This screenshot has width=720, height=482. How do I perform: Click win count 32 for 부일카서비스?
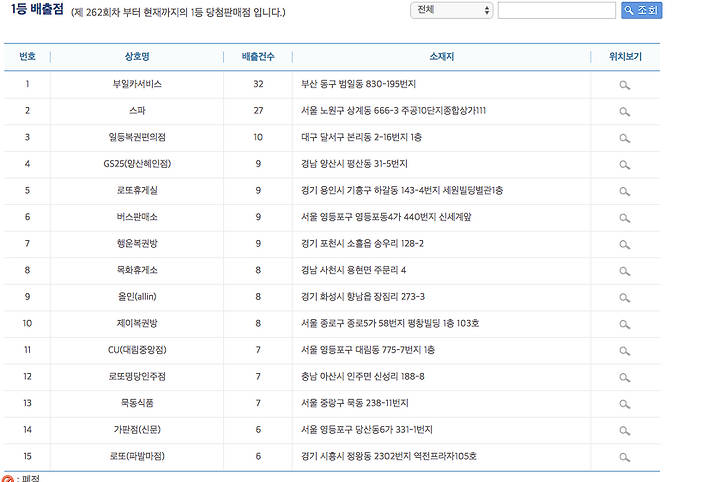click(258, 84)
